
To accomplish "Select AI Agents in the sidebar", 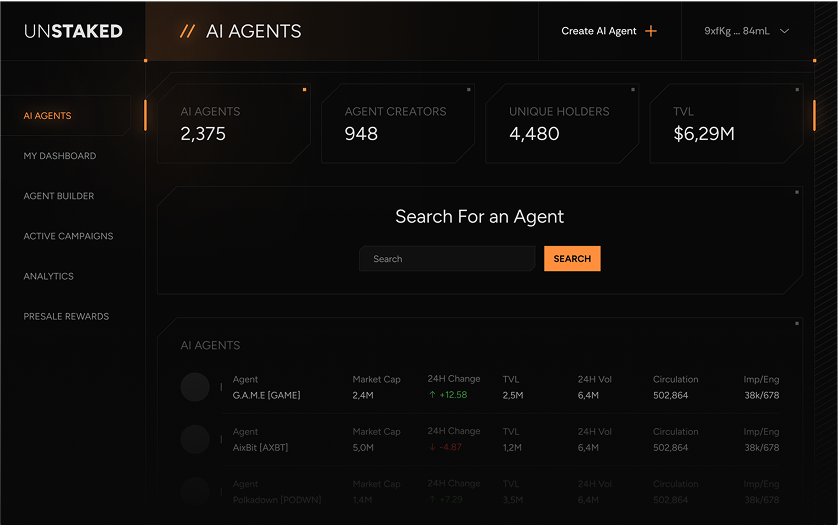I will (x=48, y=116).
